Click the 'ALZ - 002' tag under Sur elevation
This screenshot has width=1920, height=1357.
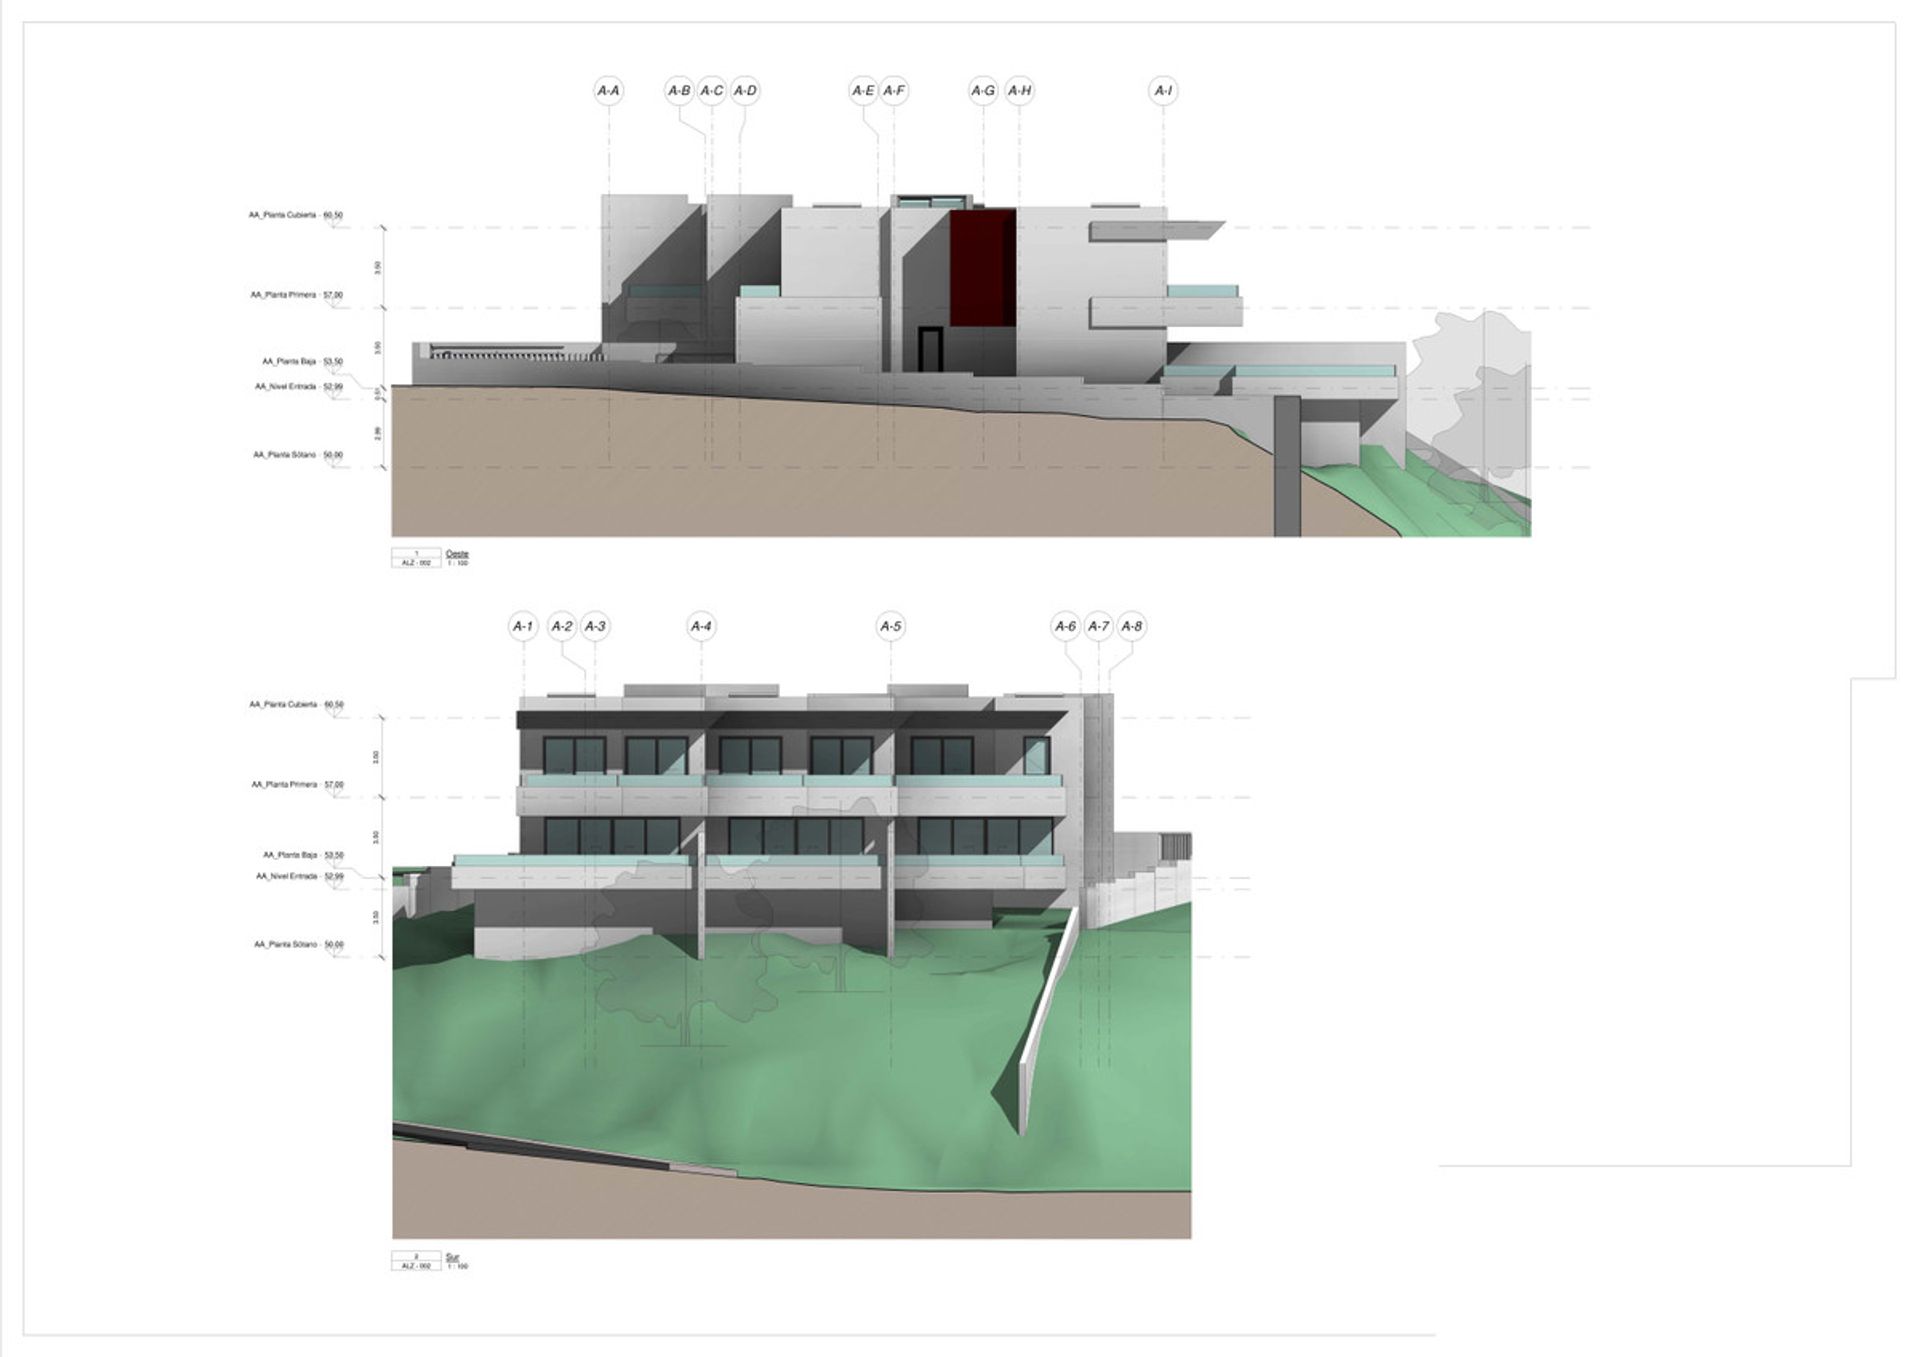pos(416,1266)
